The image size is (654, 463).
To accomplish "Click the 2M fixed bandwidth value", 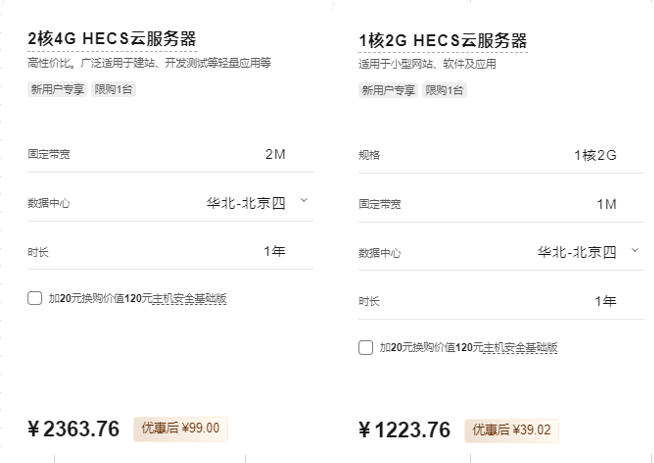I will pos(274,154).
